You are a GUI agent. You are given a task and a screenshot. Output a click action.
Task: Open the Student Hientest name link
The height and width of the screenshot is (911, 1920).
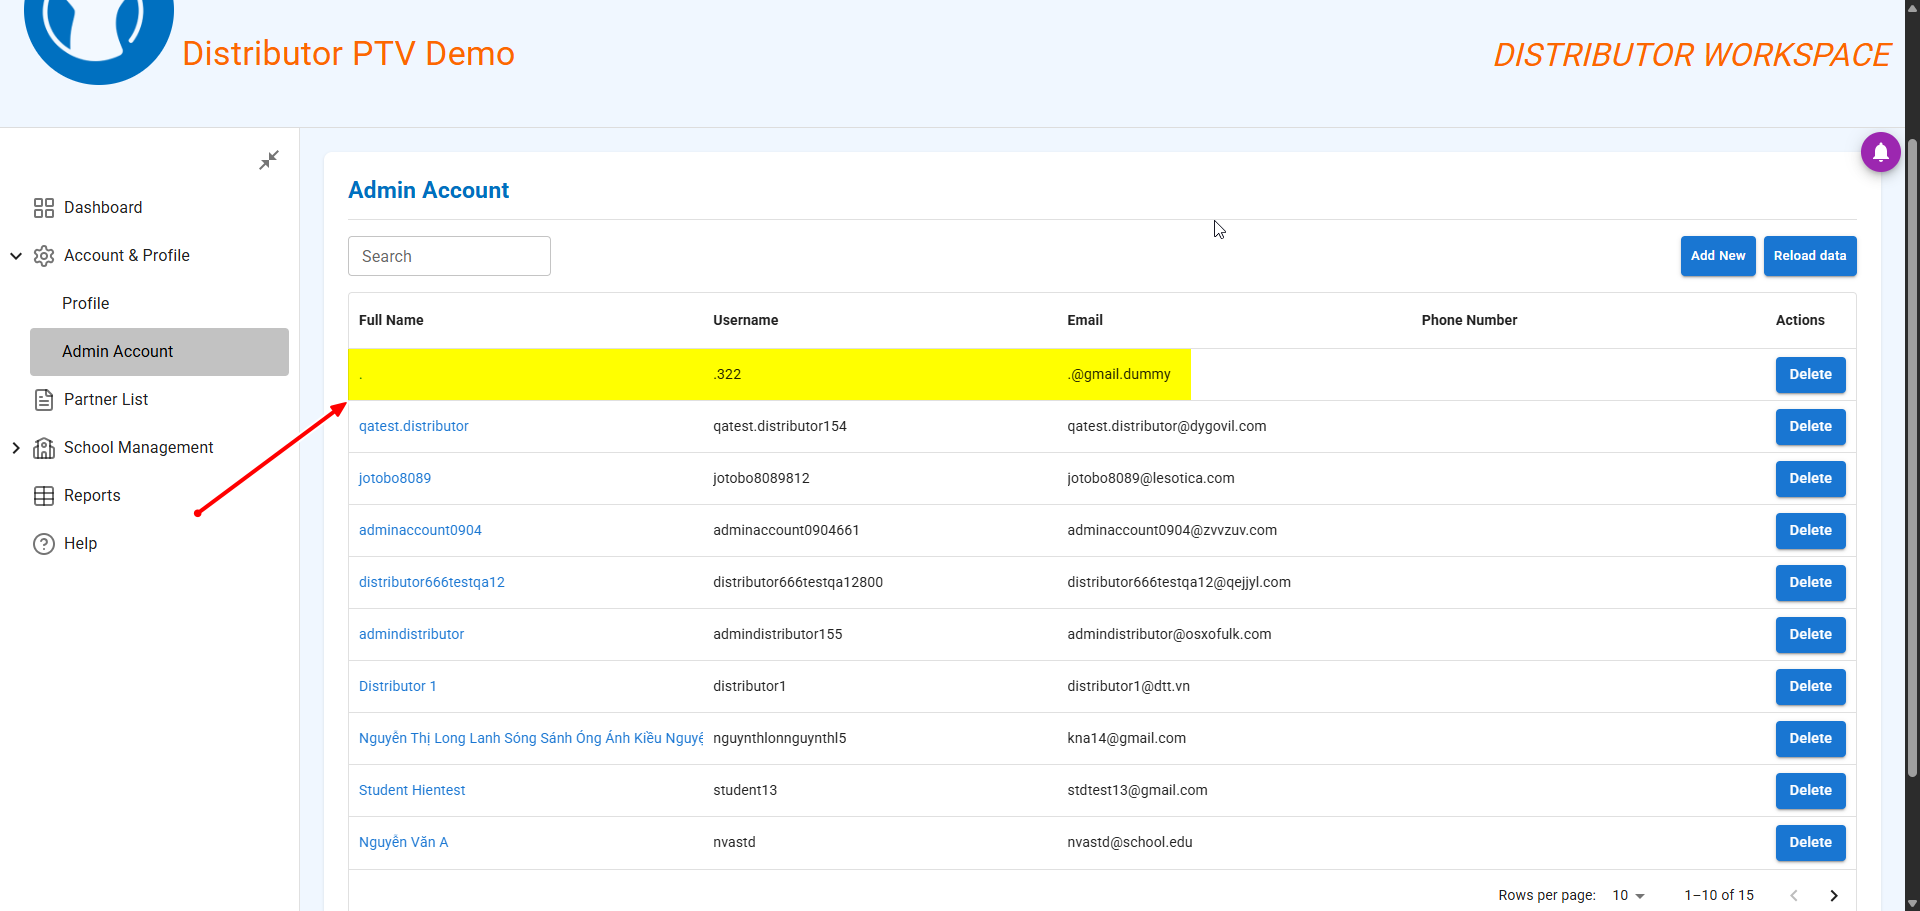click(412, 790)
